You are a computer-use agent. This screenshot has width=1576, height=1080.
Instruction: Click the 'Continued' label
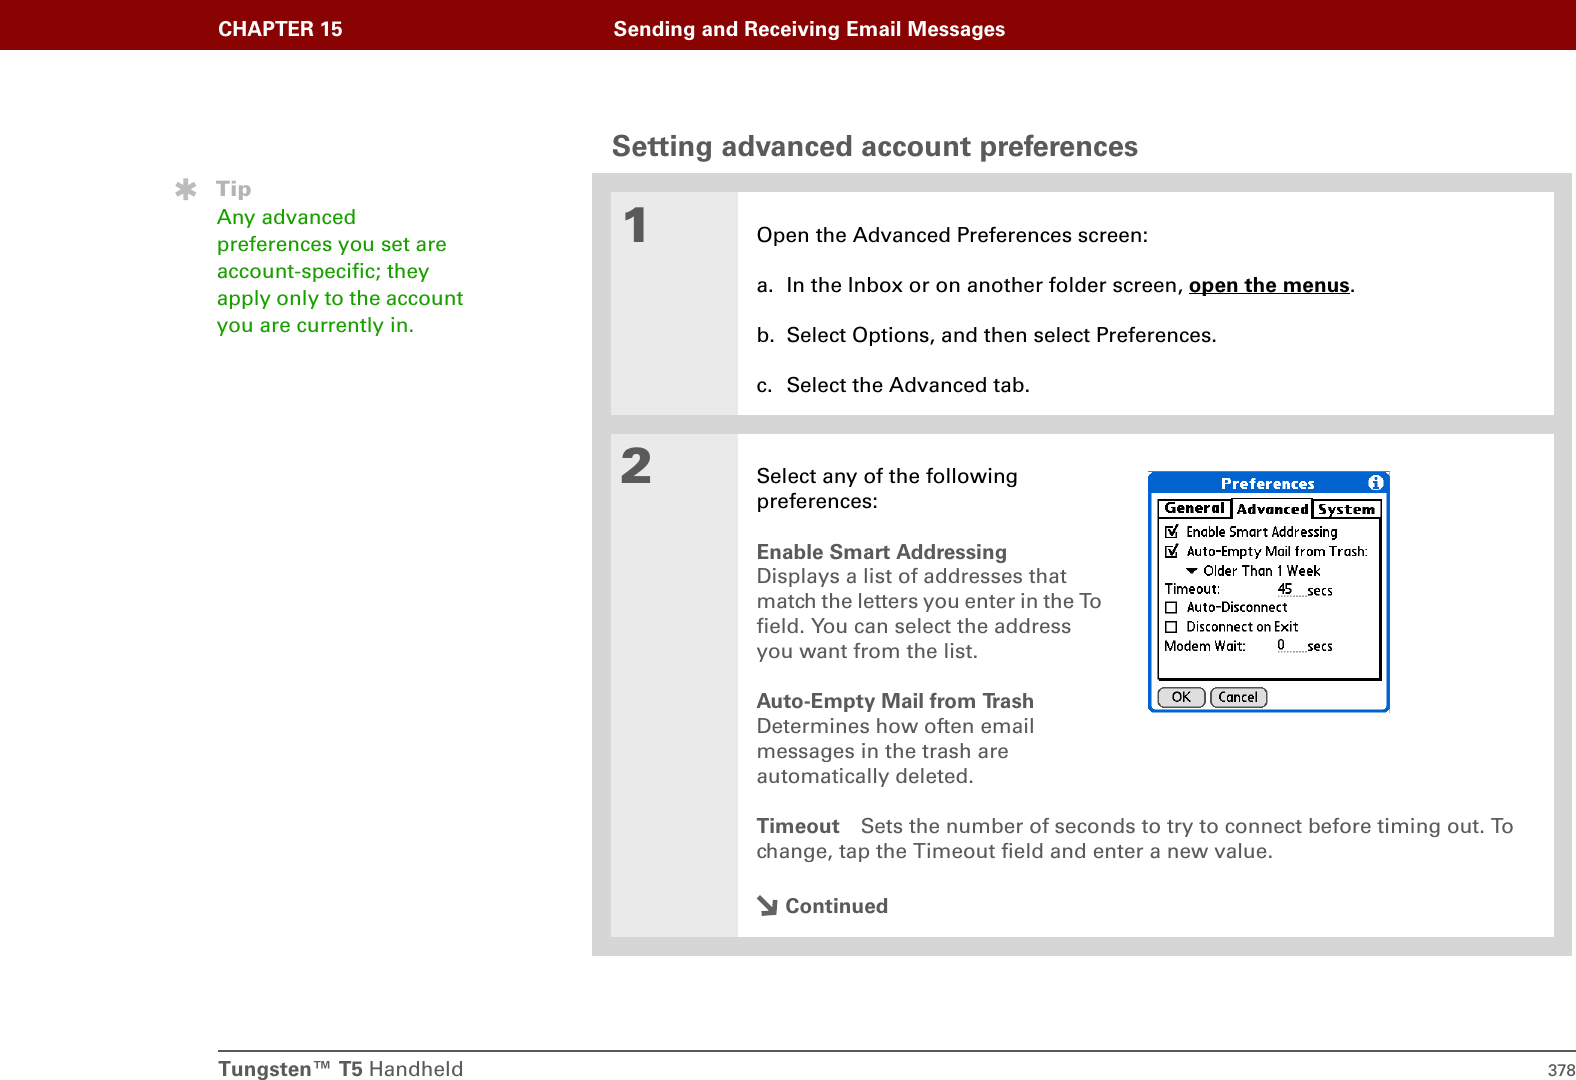[836, 906]
